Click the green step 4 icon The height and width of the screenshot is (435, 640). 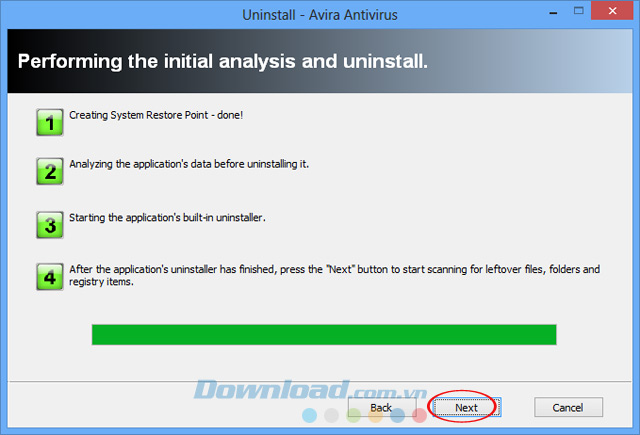pyautogui.click(x=50, y=277)
